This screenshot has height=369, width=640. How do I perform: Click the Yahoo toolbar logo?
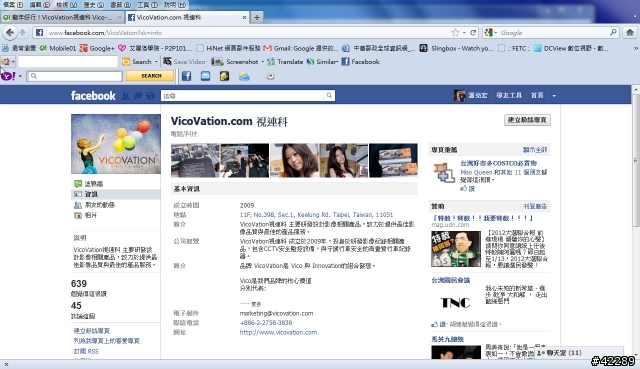coord(8,76)
